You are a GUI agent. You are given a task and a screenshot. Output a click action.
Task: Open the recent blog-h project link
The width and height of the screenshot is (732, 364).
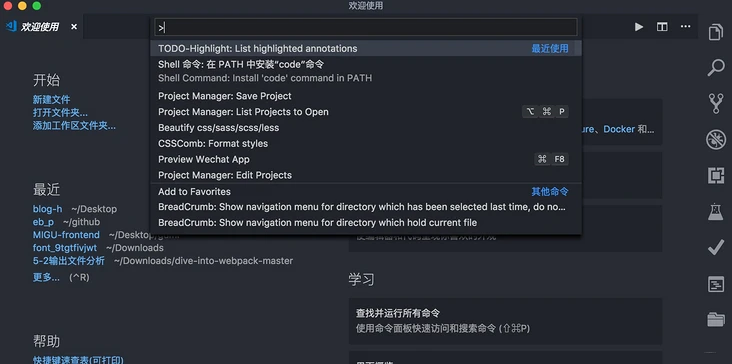(x=47, y=209)
